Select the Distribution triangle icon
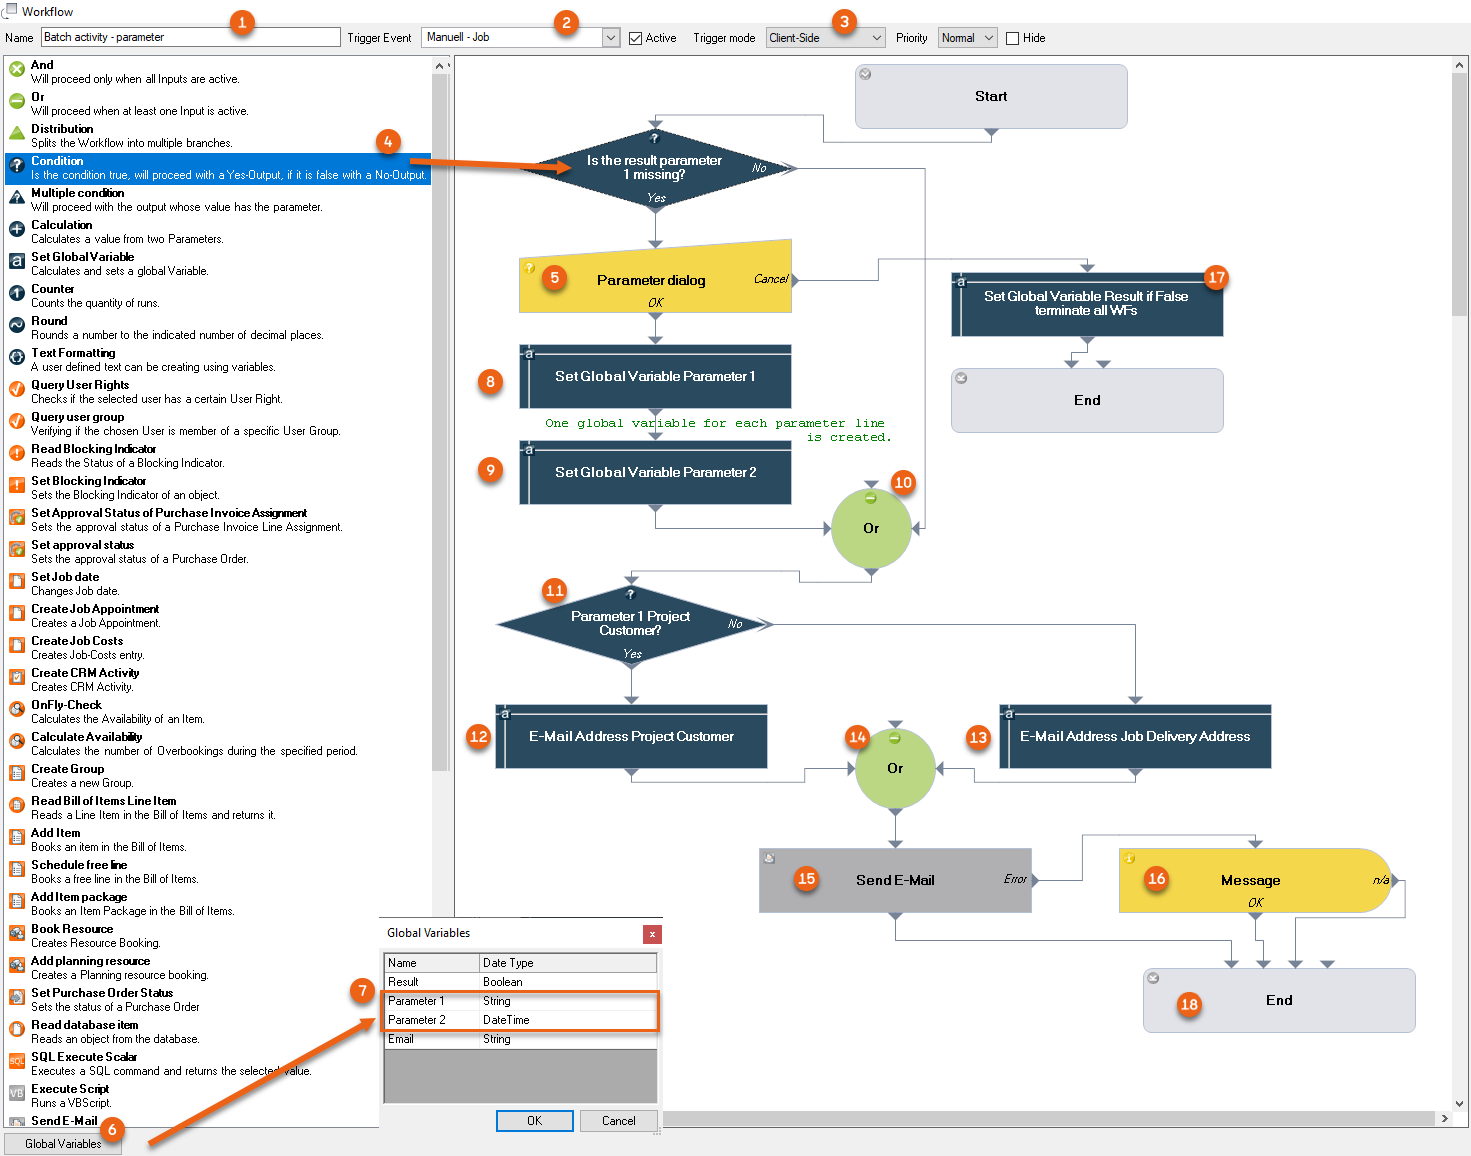The width and height of the screenshot is (1471, 1156). coord(17,133)
